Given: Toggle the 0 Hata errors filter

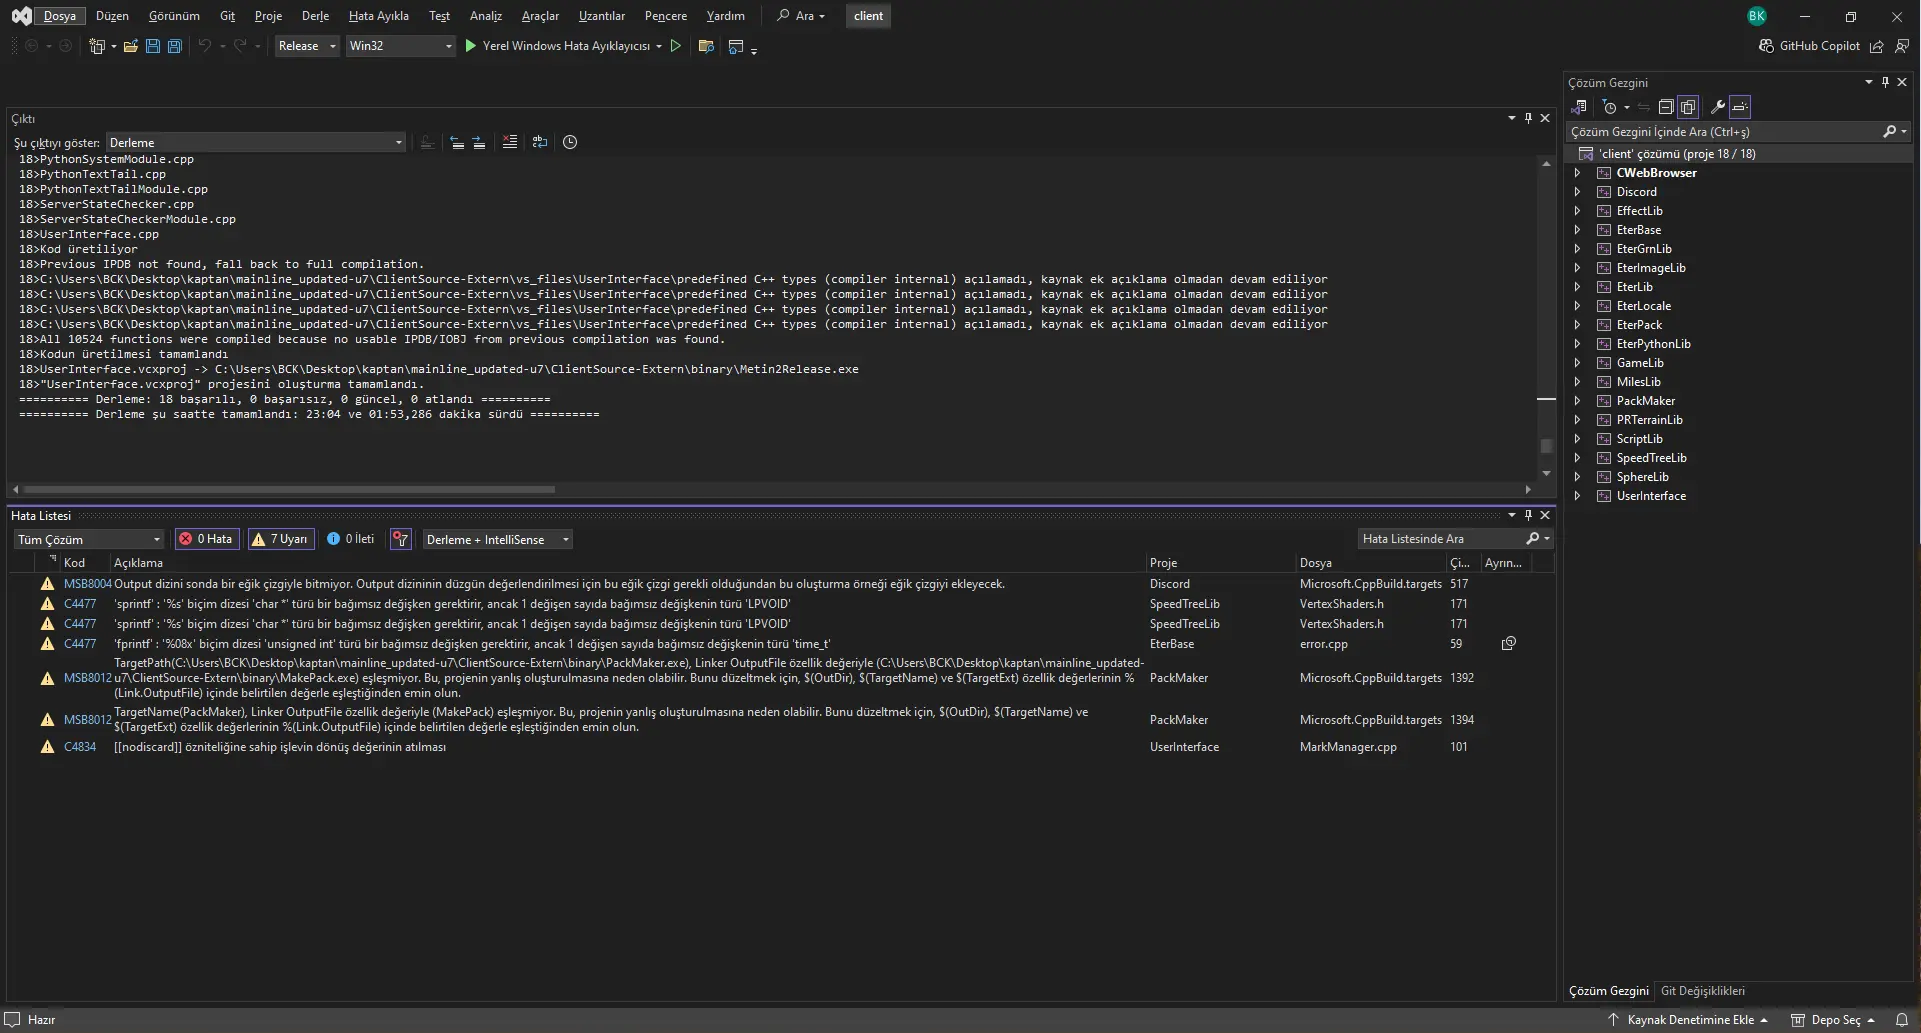Looking at the screenshot, I should pos(206,539).
